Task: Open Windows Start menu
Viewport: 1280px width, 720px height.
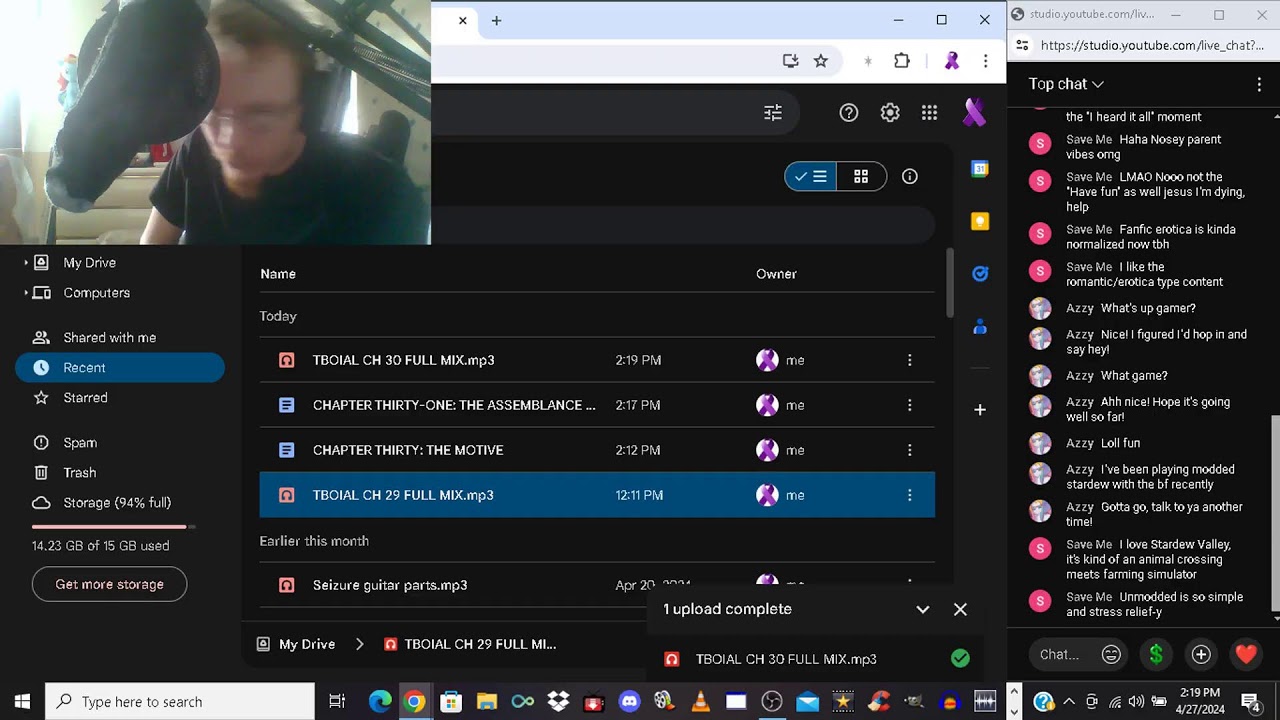Action: pos(22,702)
